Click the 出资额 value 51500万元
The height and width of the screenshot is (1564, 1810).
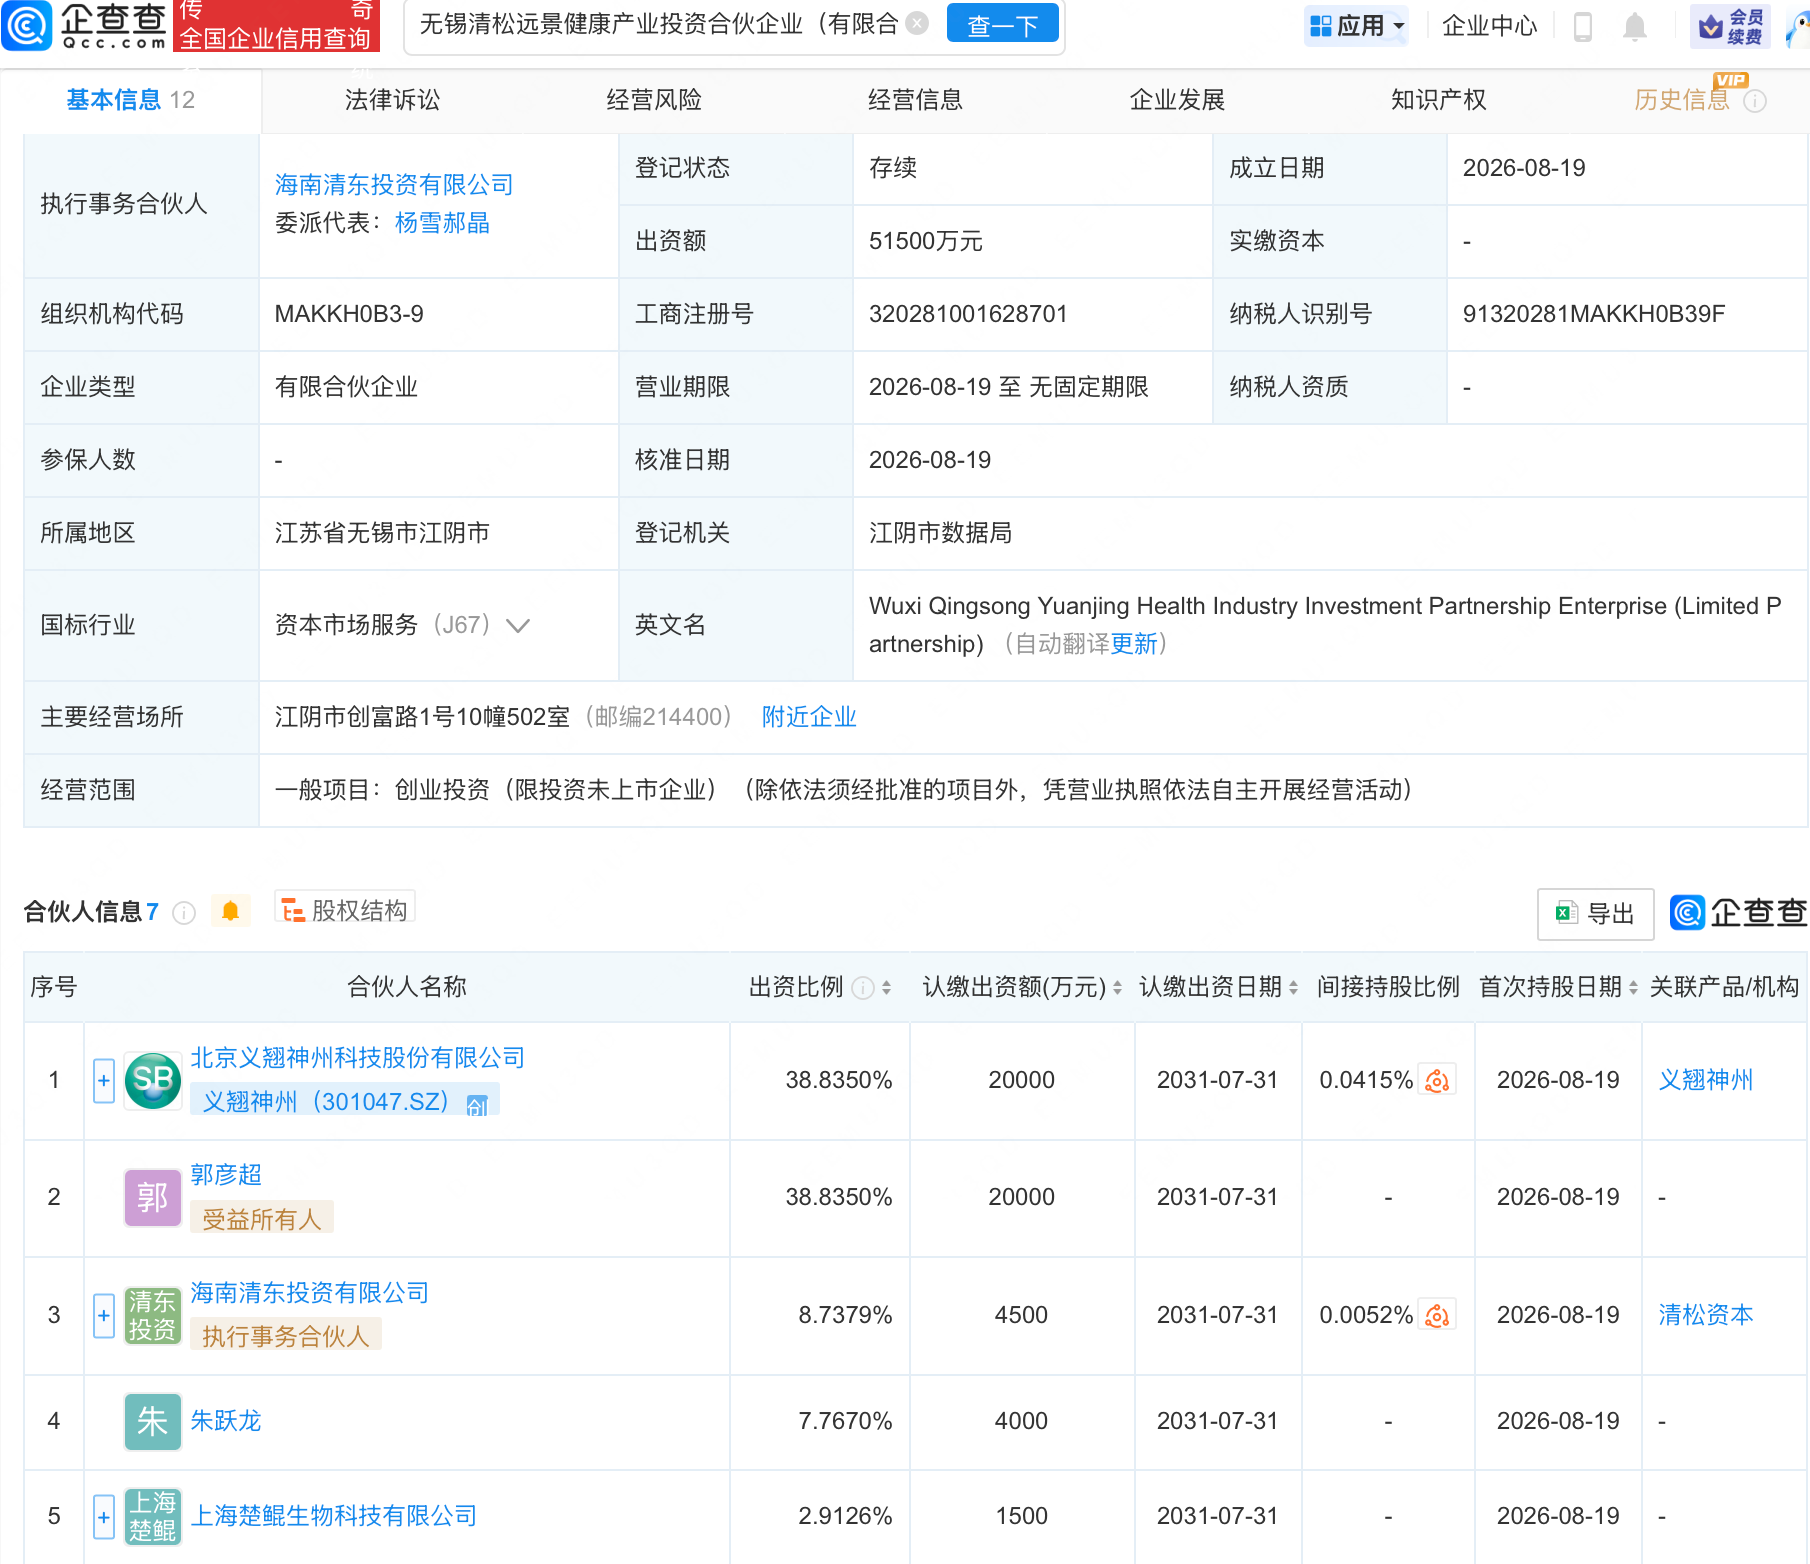926,241
